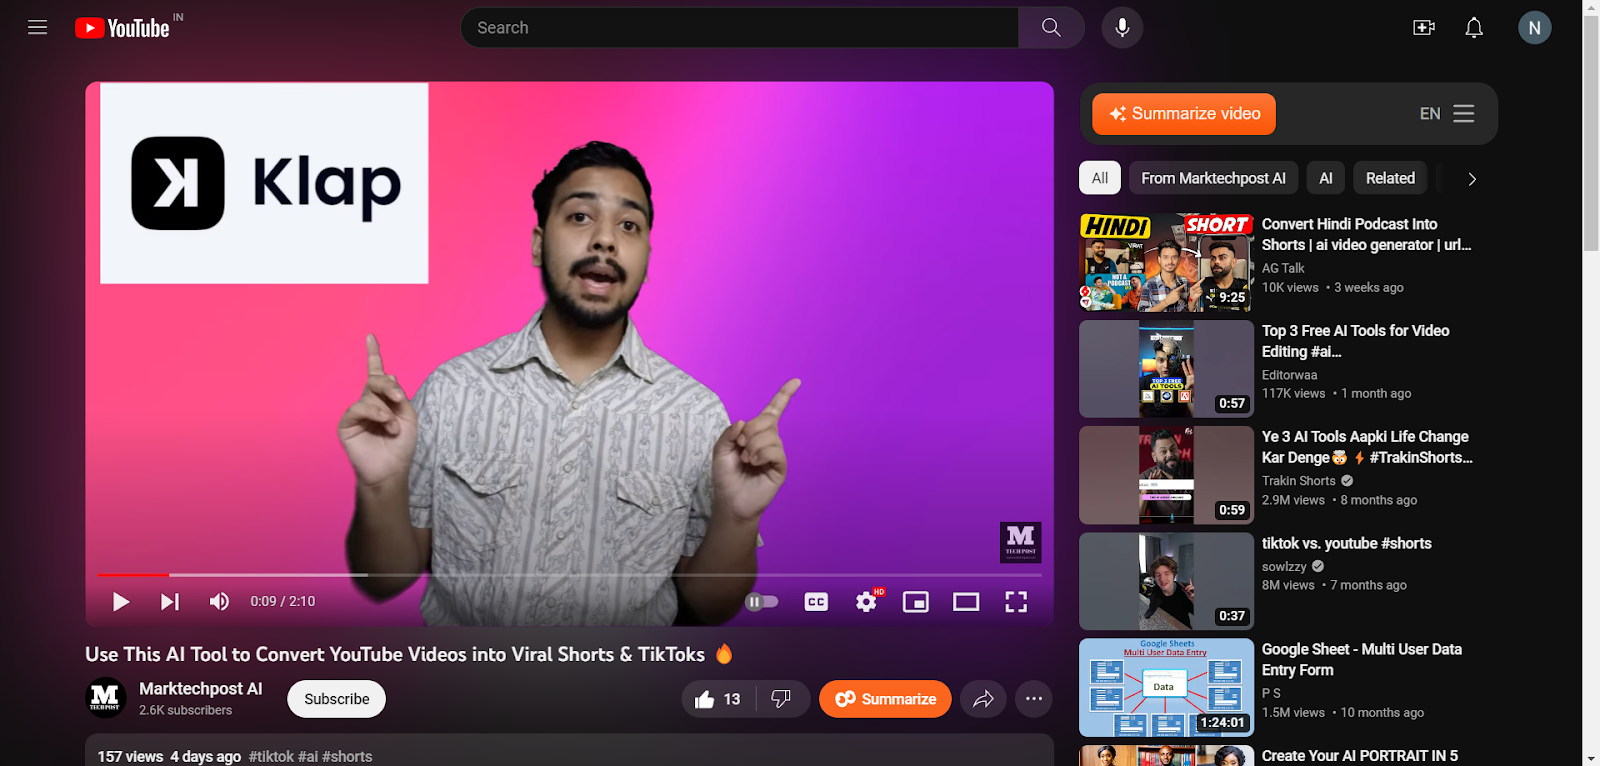Click the Marktechpost watermark in video
This screenshot has height=766, width=1600.
(x=1020, y=542)
